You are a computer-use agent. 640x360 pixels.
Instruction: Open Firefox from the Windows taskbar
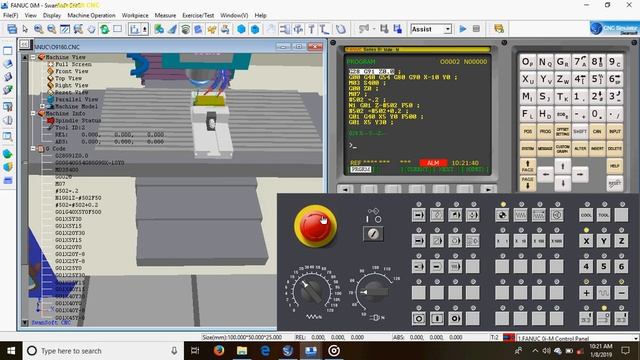[x=219, y=351]
